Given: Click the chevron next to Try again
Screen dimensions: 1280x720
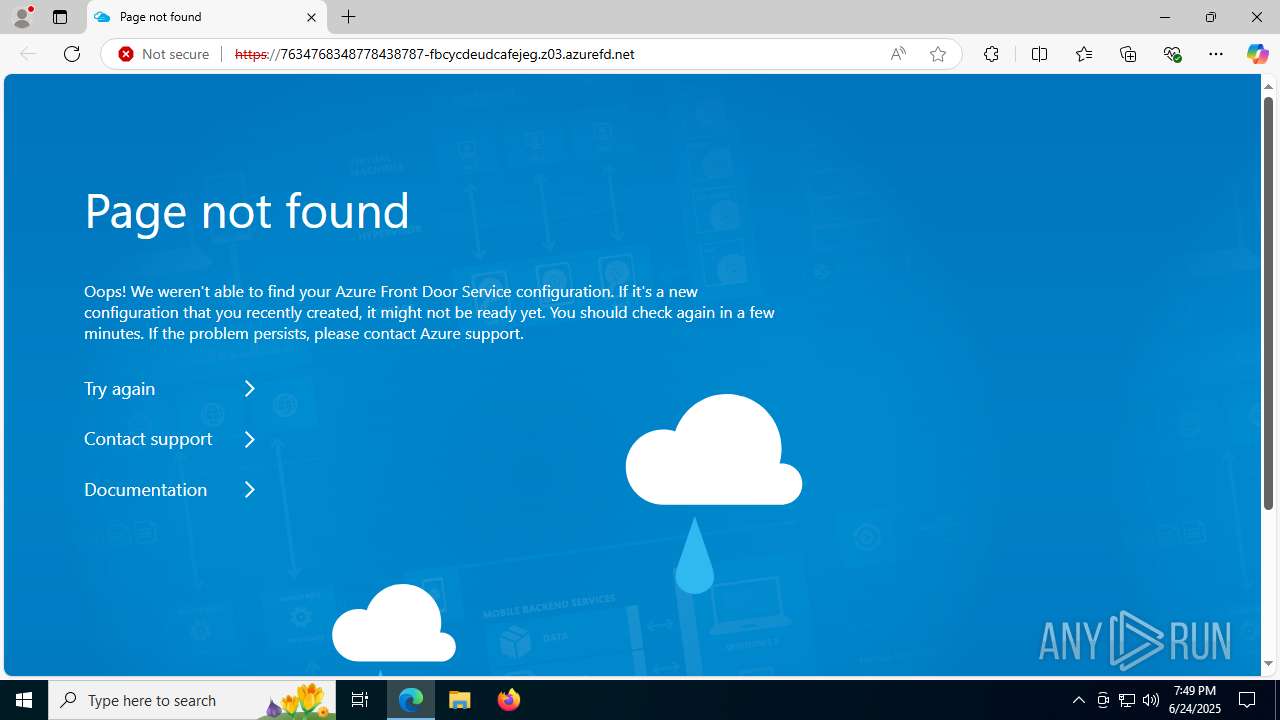Looking at the screenshot, I should 250,389.
